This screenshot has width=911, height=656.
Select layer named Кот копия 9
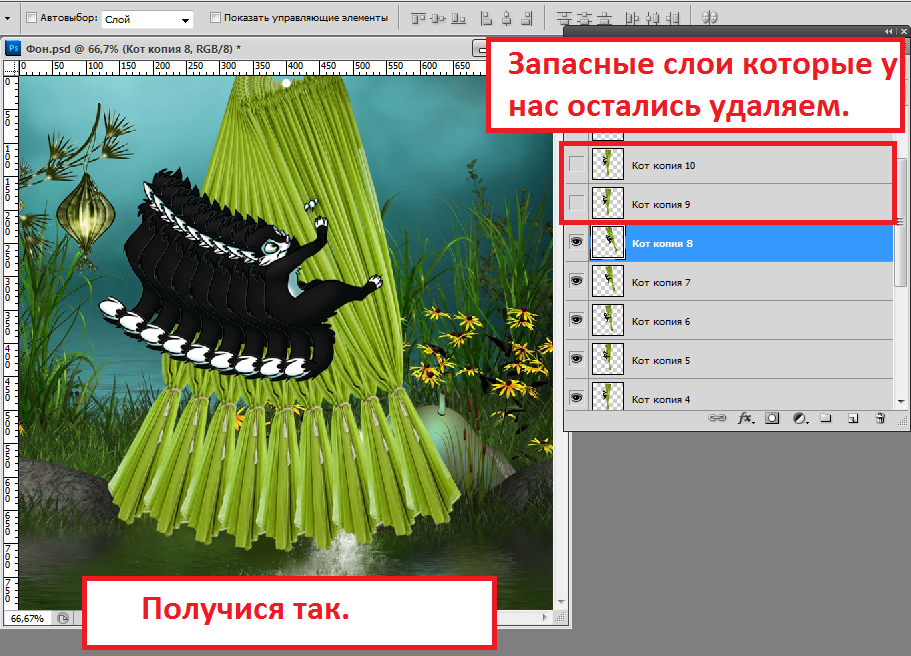pos(661,205)
